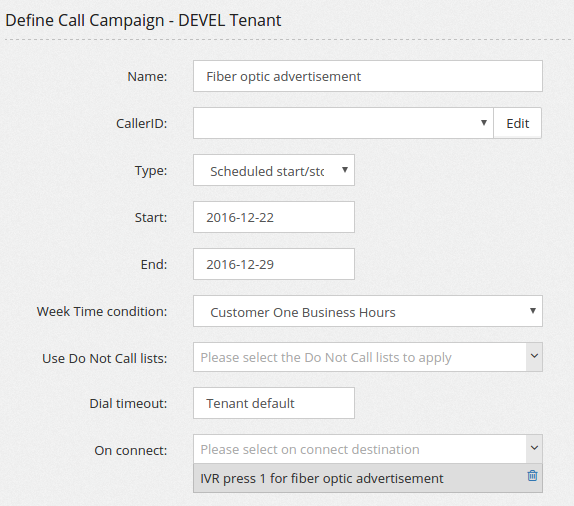Click the On connect label
This screenshot has height=506, width=574.
point(131,450)
